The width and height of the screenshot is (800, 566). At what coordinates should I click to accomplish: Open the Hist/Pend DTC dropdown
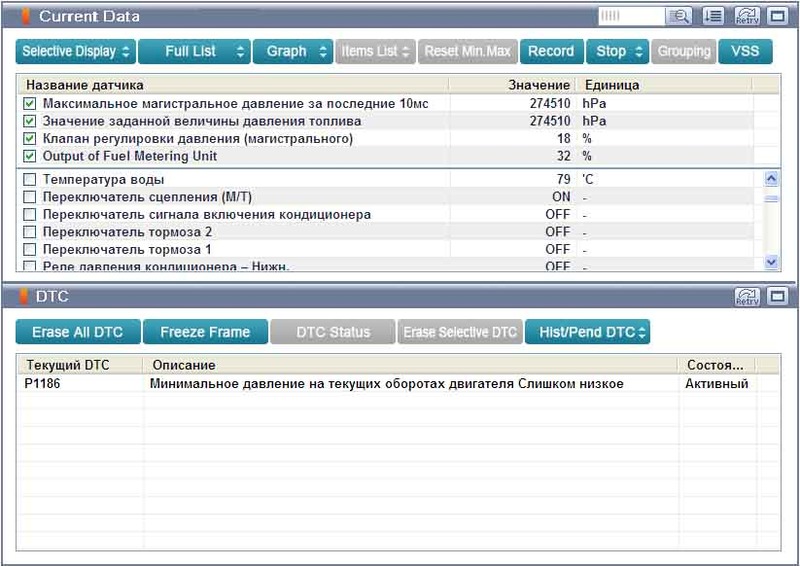(587, 332)
